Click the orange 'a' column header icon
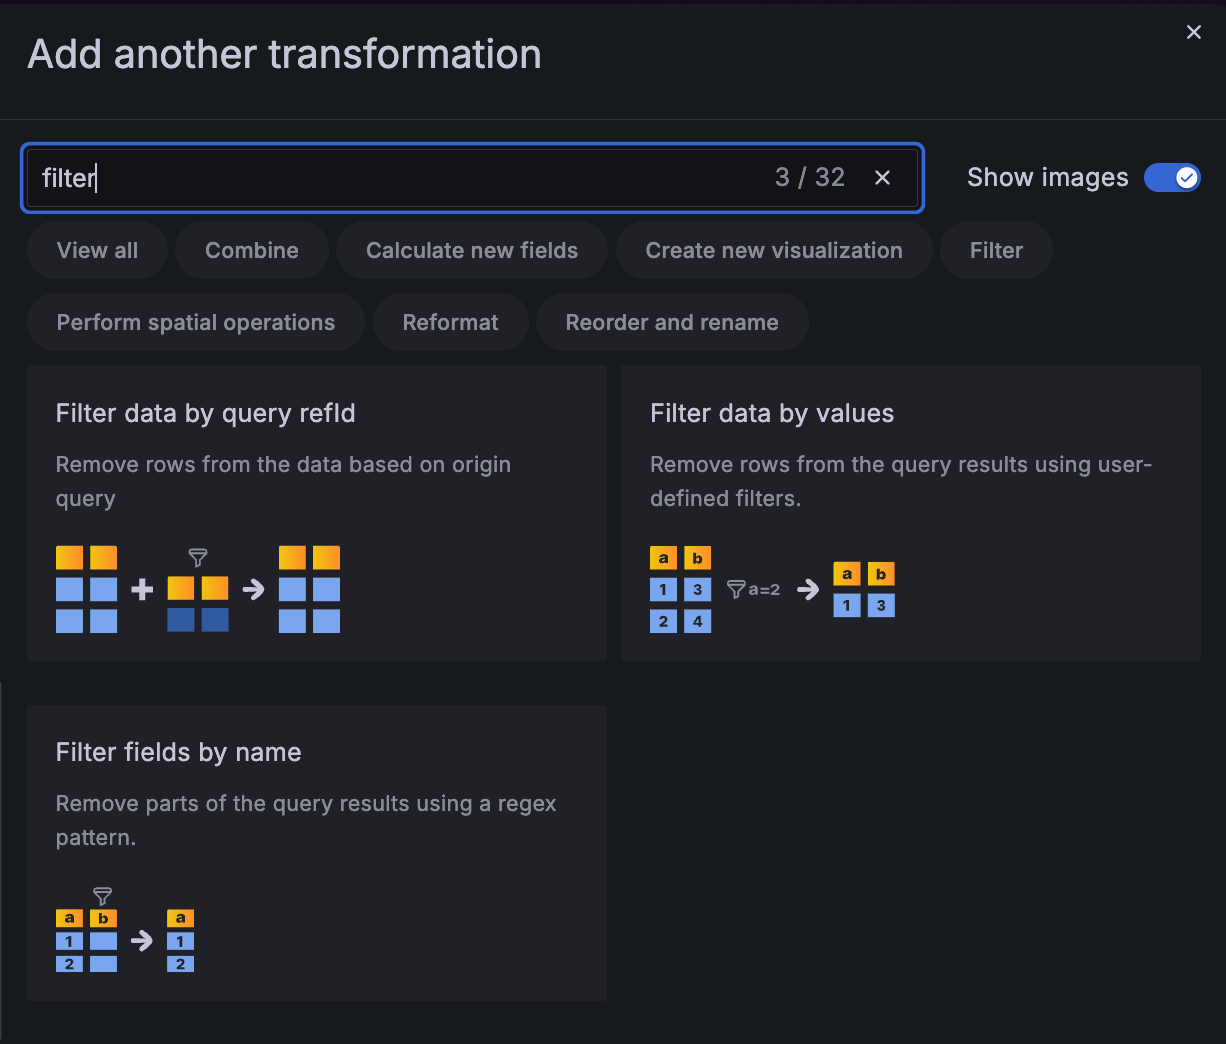Screen dimensions: 1226x1044 (663, 557)
